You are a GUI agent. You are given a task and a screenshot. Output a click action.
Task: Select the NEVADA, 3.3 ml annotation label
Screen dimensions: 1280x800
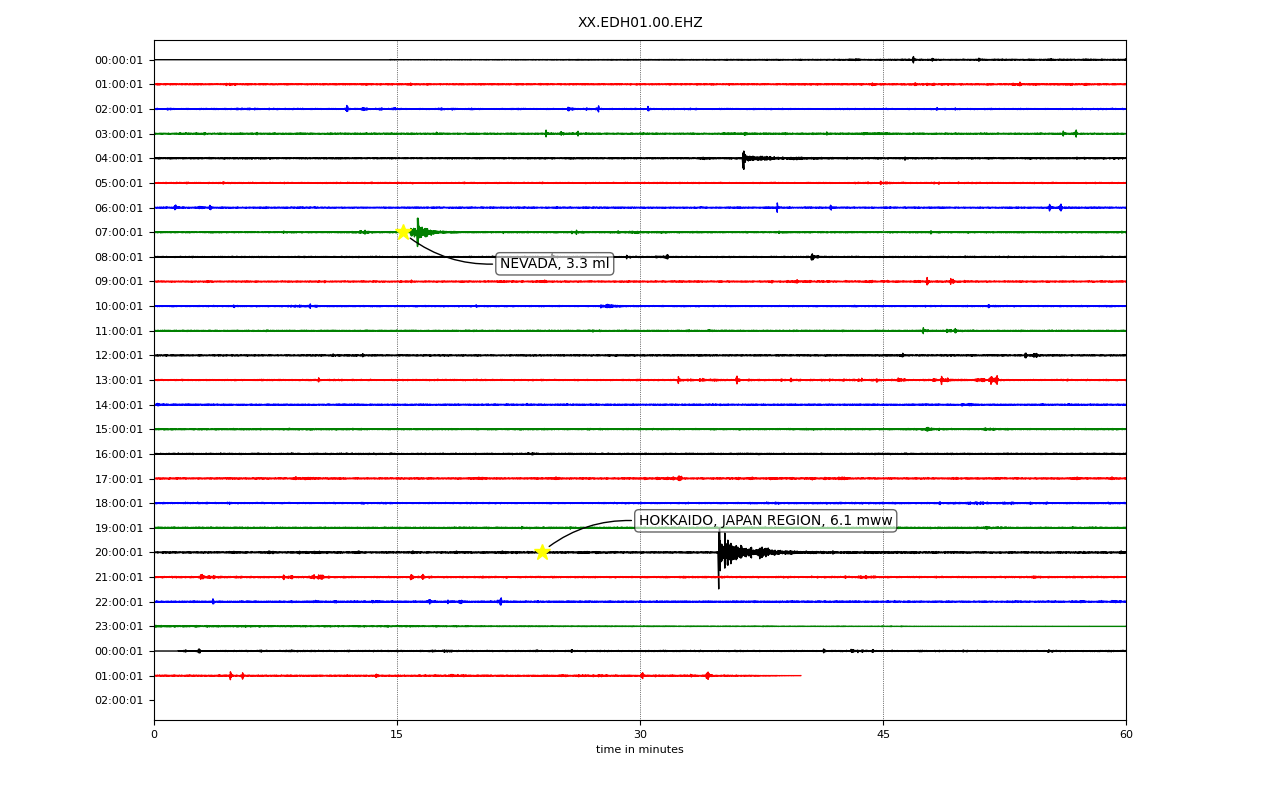point(554,264)
